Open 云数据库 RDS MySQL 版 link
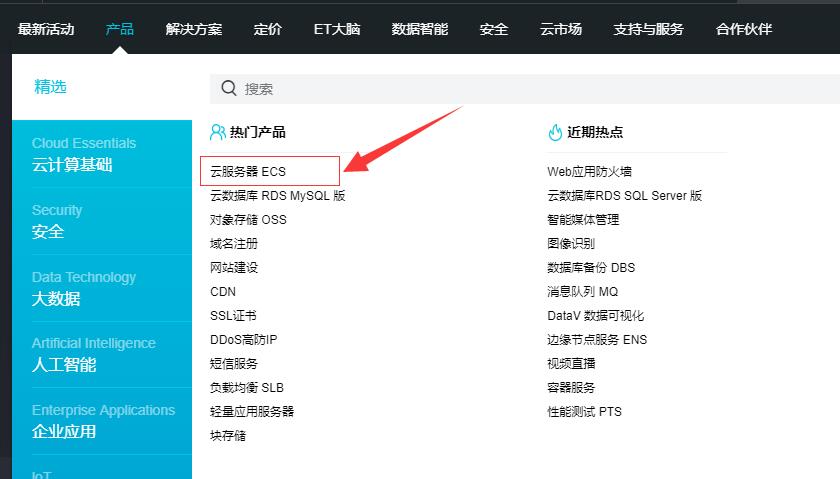Image resolution: width=840 pixels, height=479 pixels. [278, 196]
